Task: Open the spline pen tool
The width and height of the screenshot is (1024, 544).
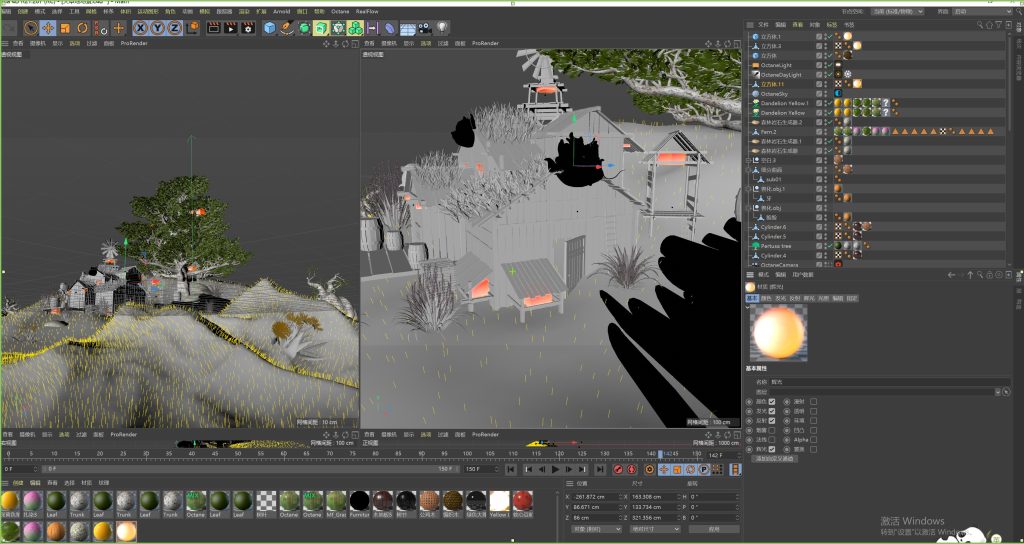Action: click(287, 28)
